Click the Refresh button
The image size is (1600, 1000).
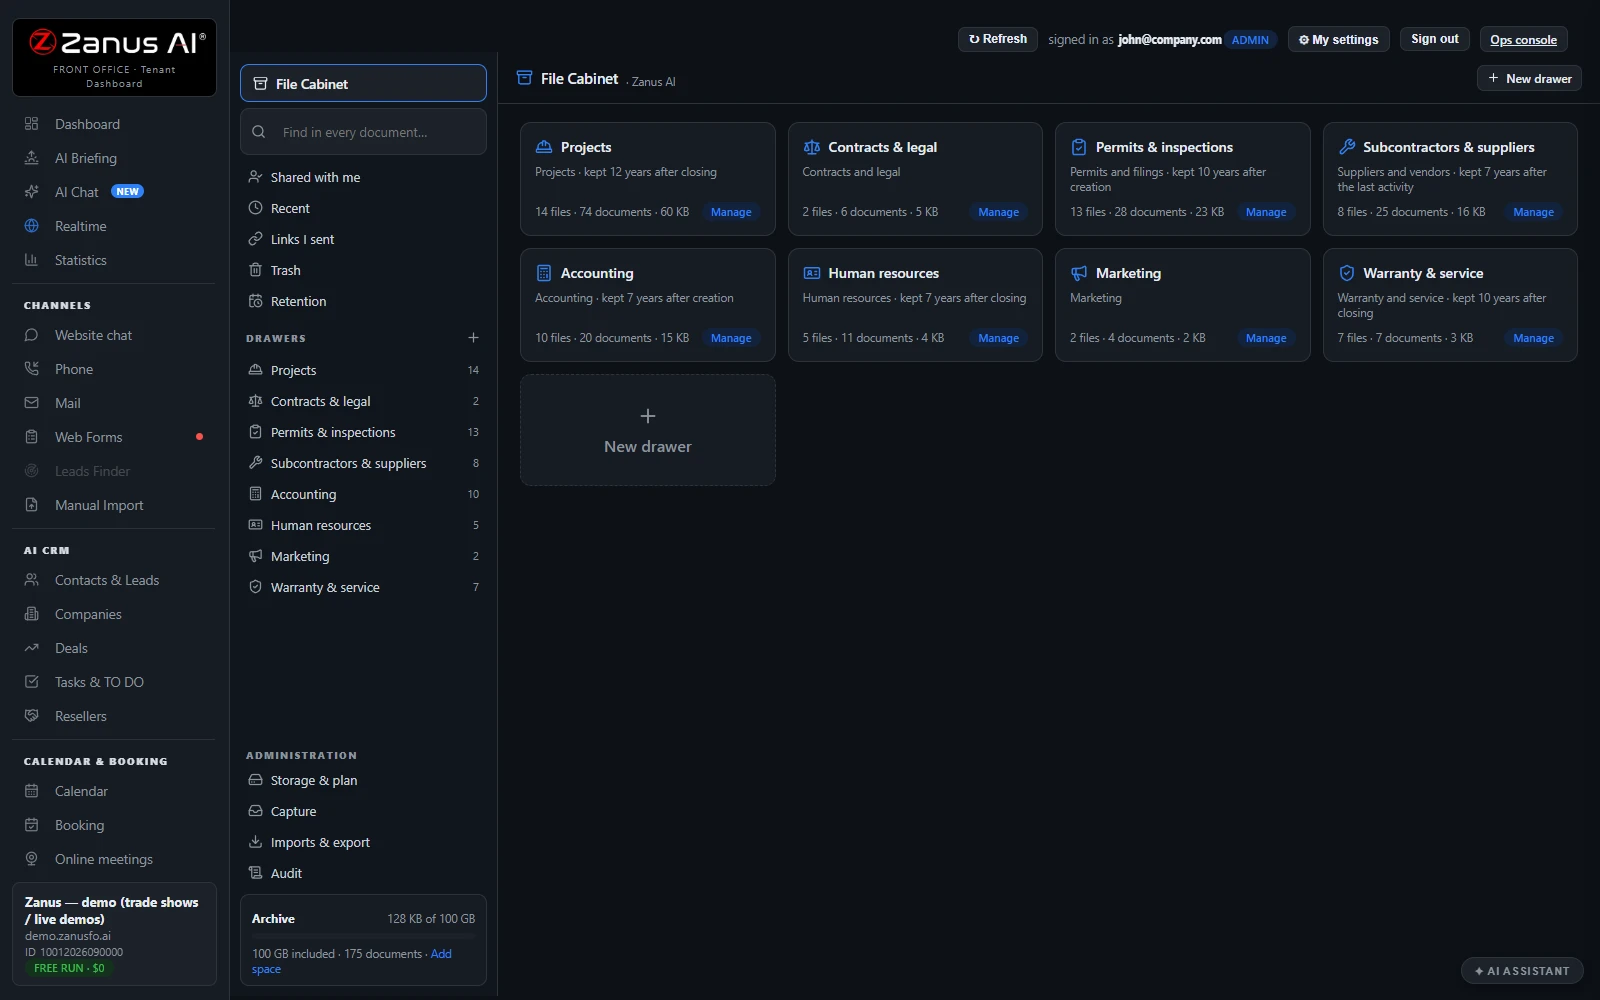pos(998,39)
